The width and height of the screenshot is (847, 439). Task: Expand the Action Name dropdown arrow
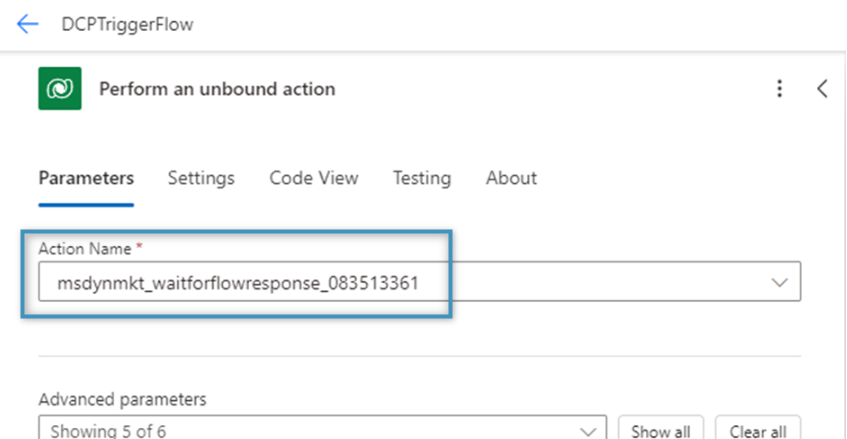click(779, 282)
